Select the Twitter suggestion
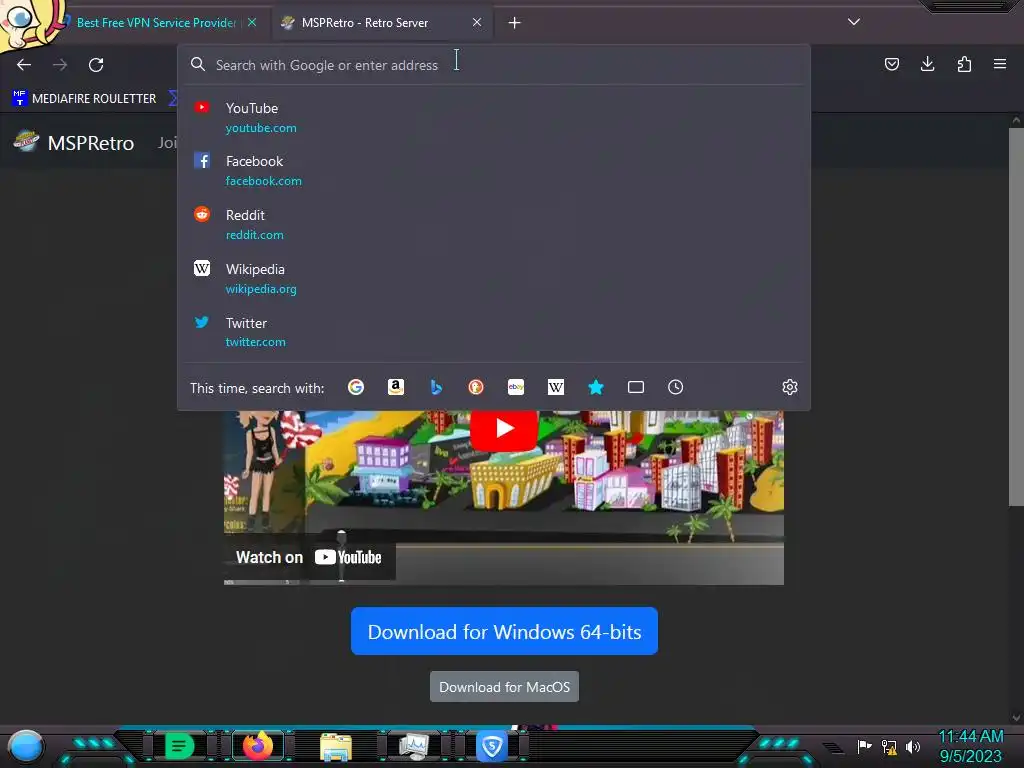This screenshot has width=1024, height=768. coord(494,332)
